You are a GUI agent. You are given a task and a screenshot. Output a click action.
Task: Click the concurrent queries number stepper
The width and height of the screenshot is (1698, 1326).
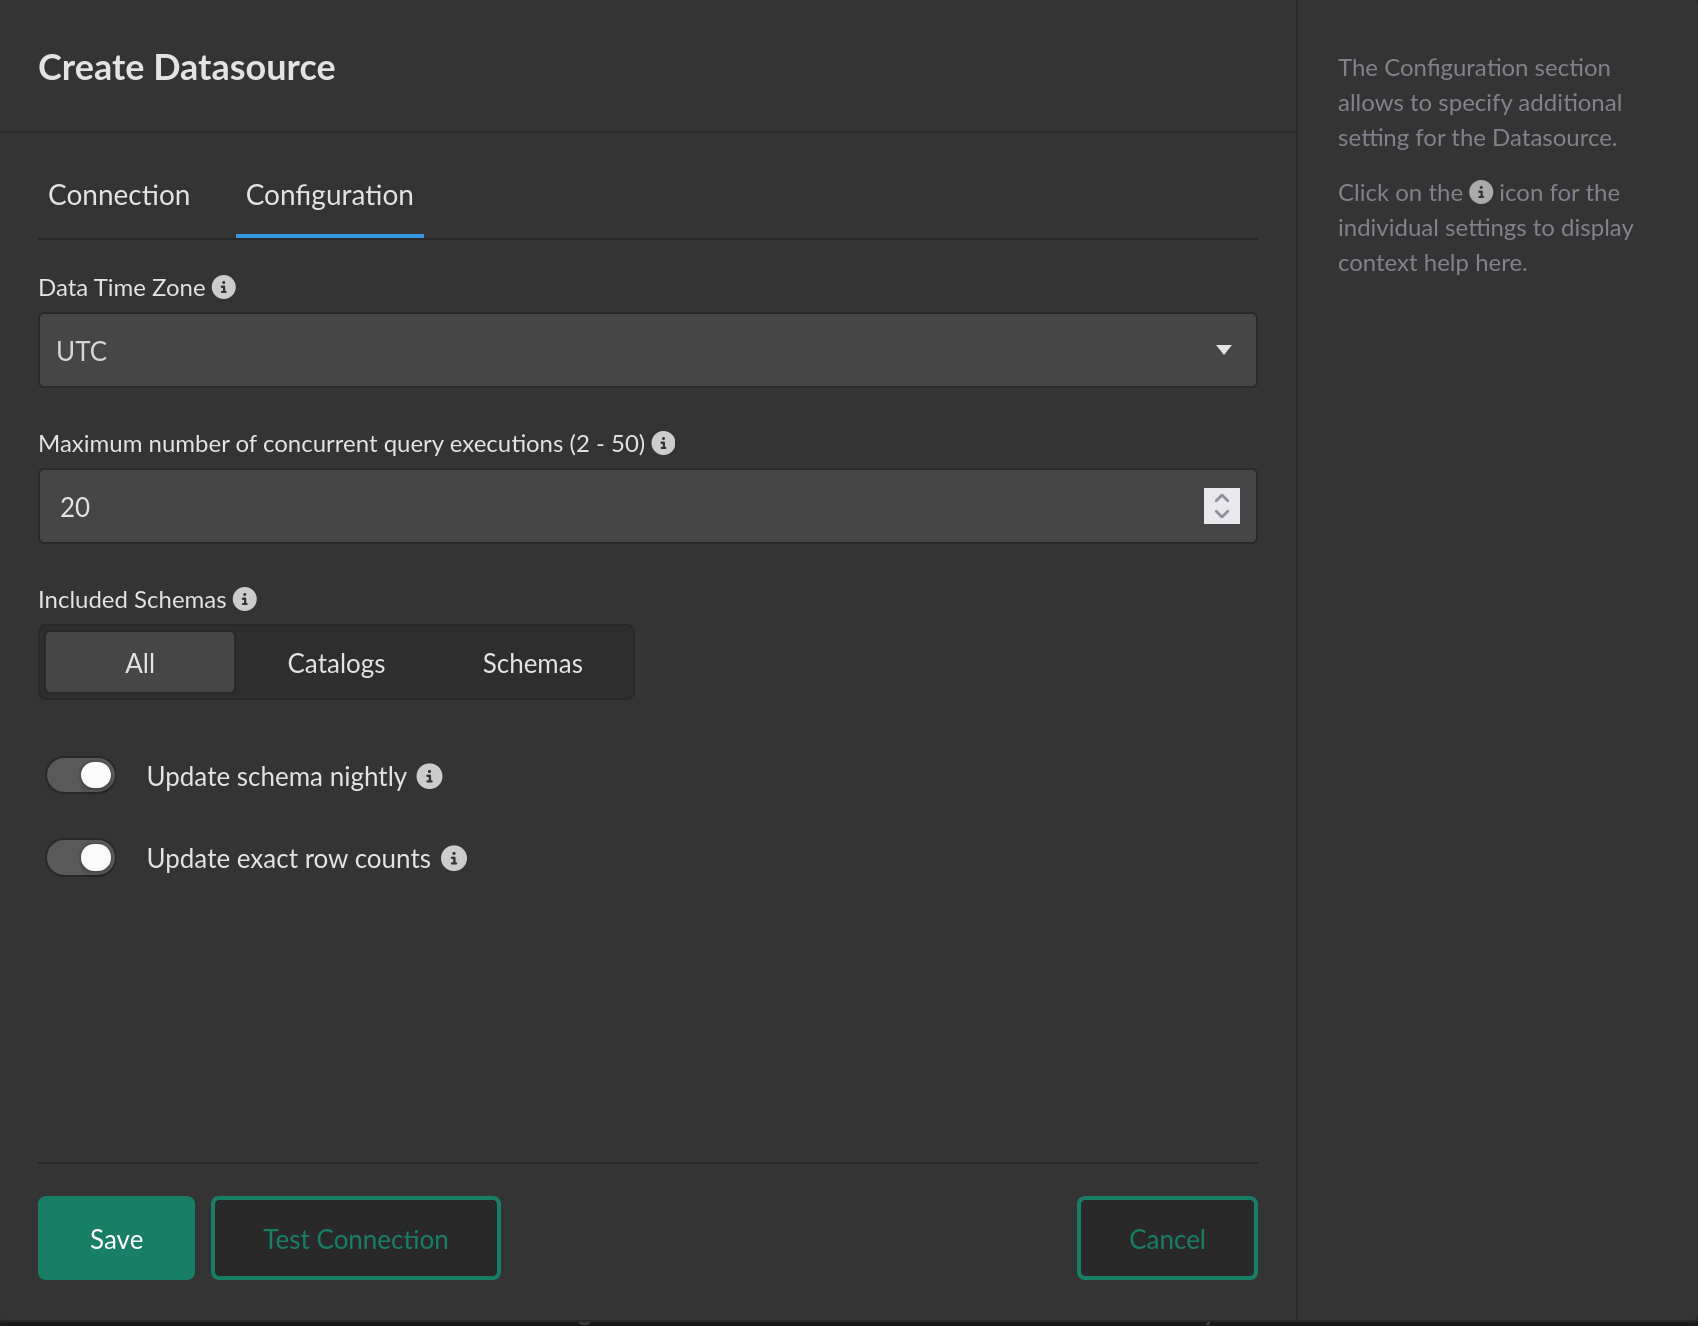1221,506
